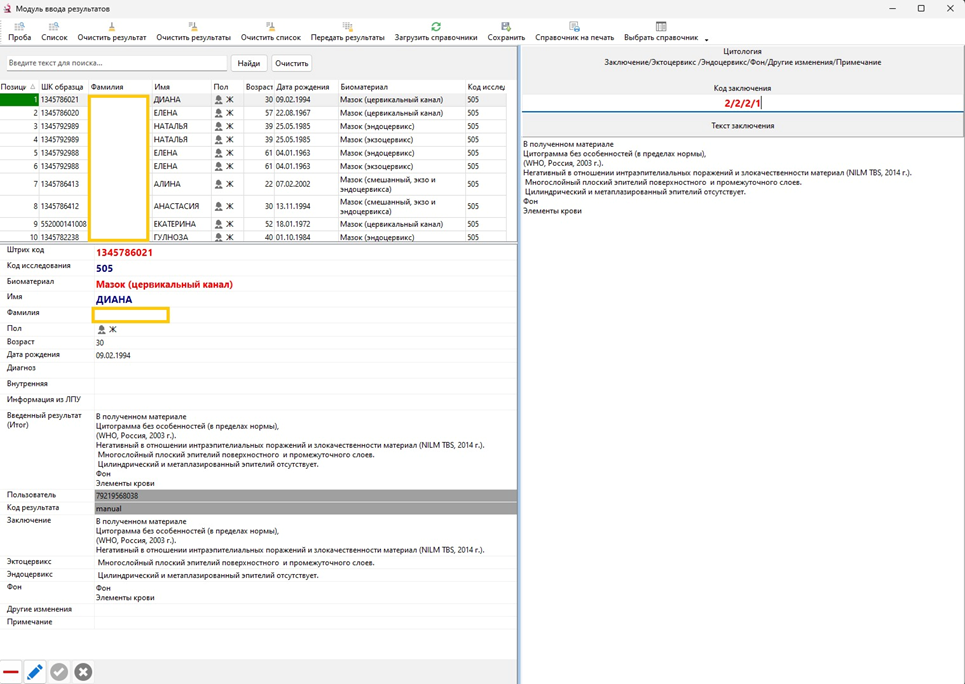The width and height of the screenshot is (965, 684).
Task: Click the Очистить button beside search
Action: coord(291,63)
